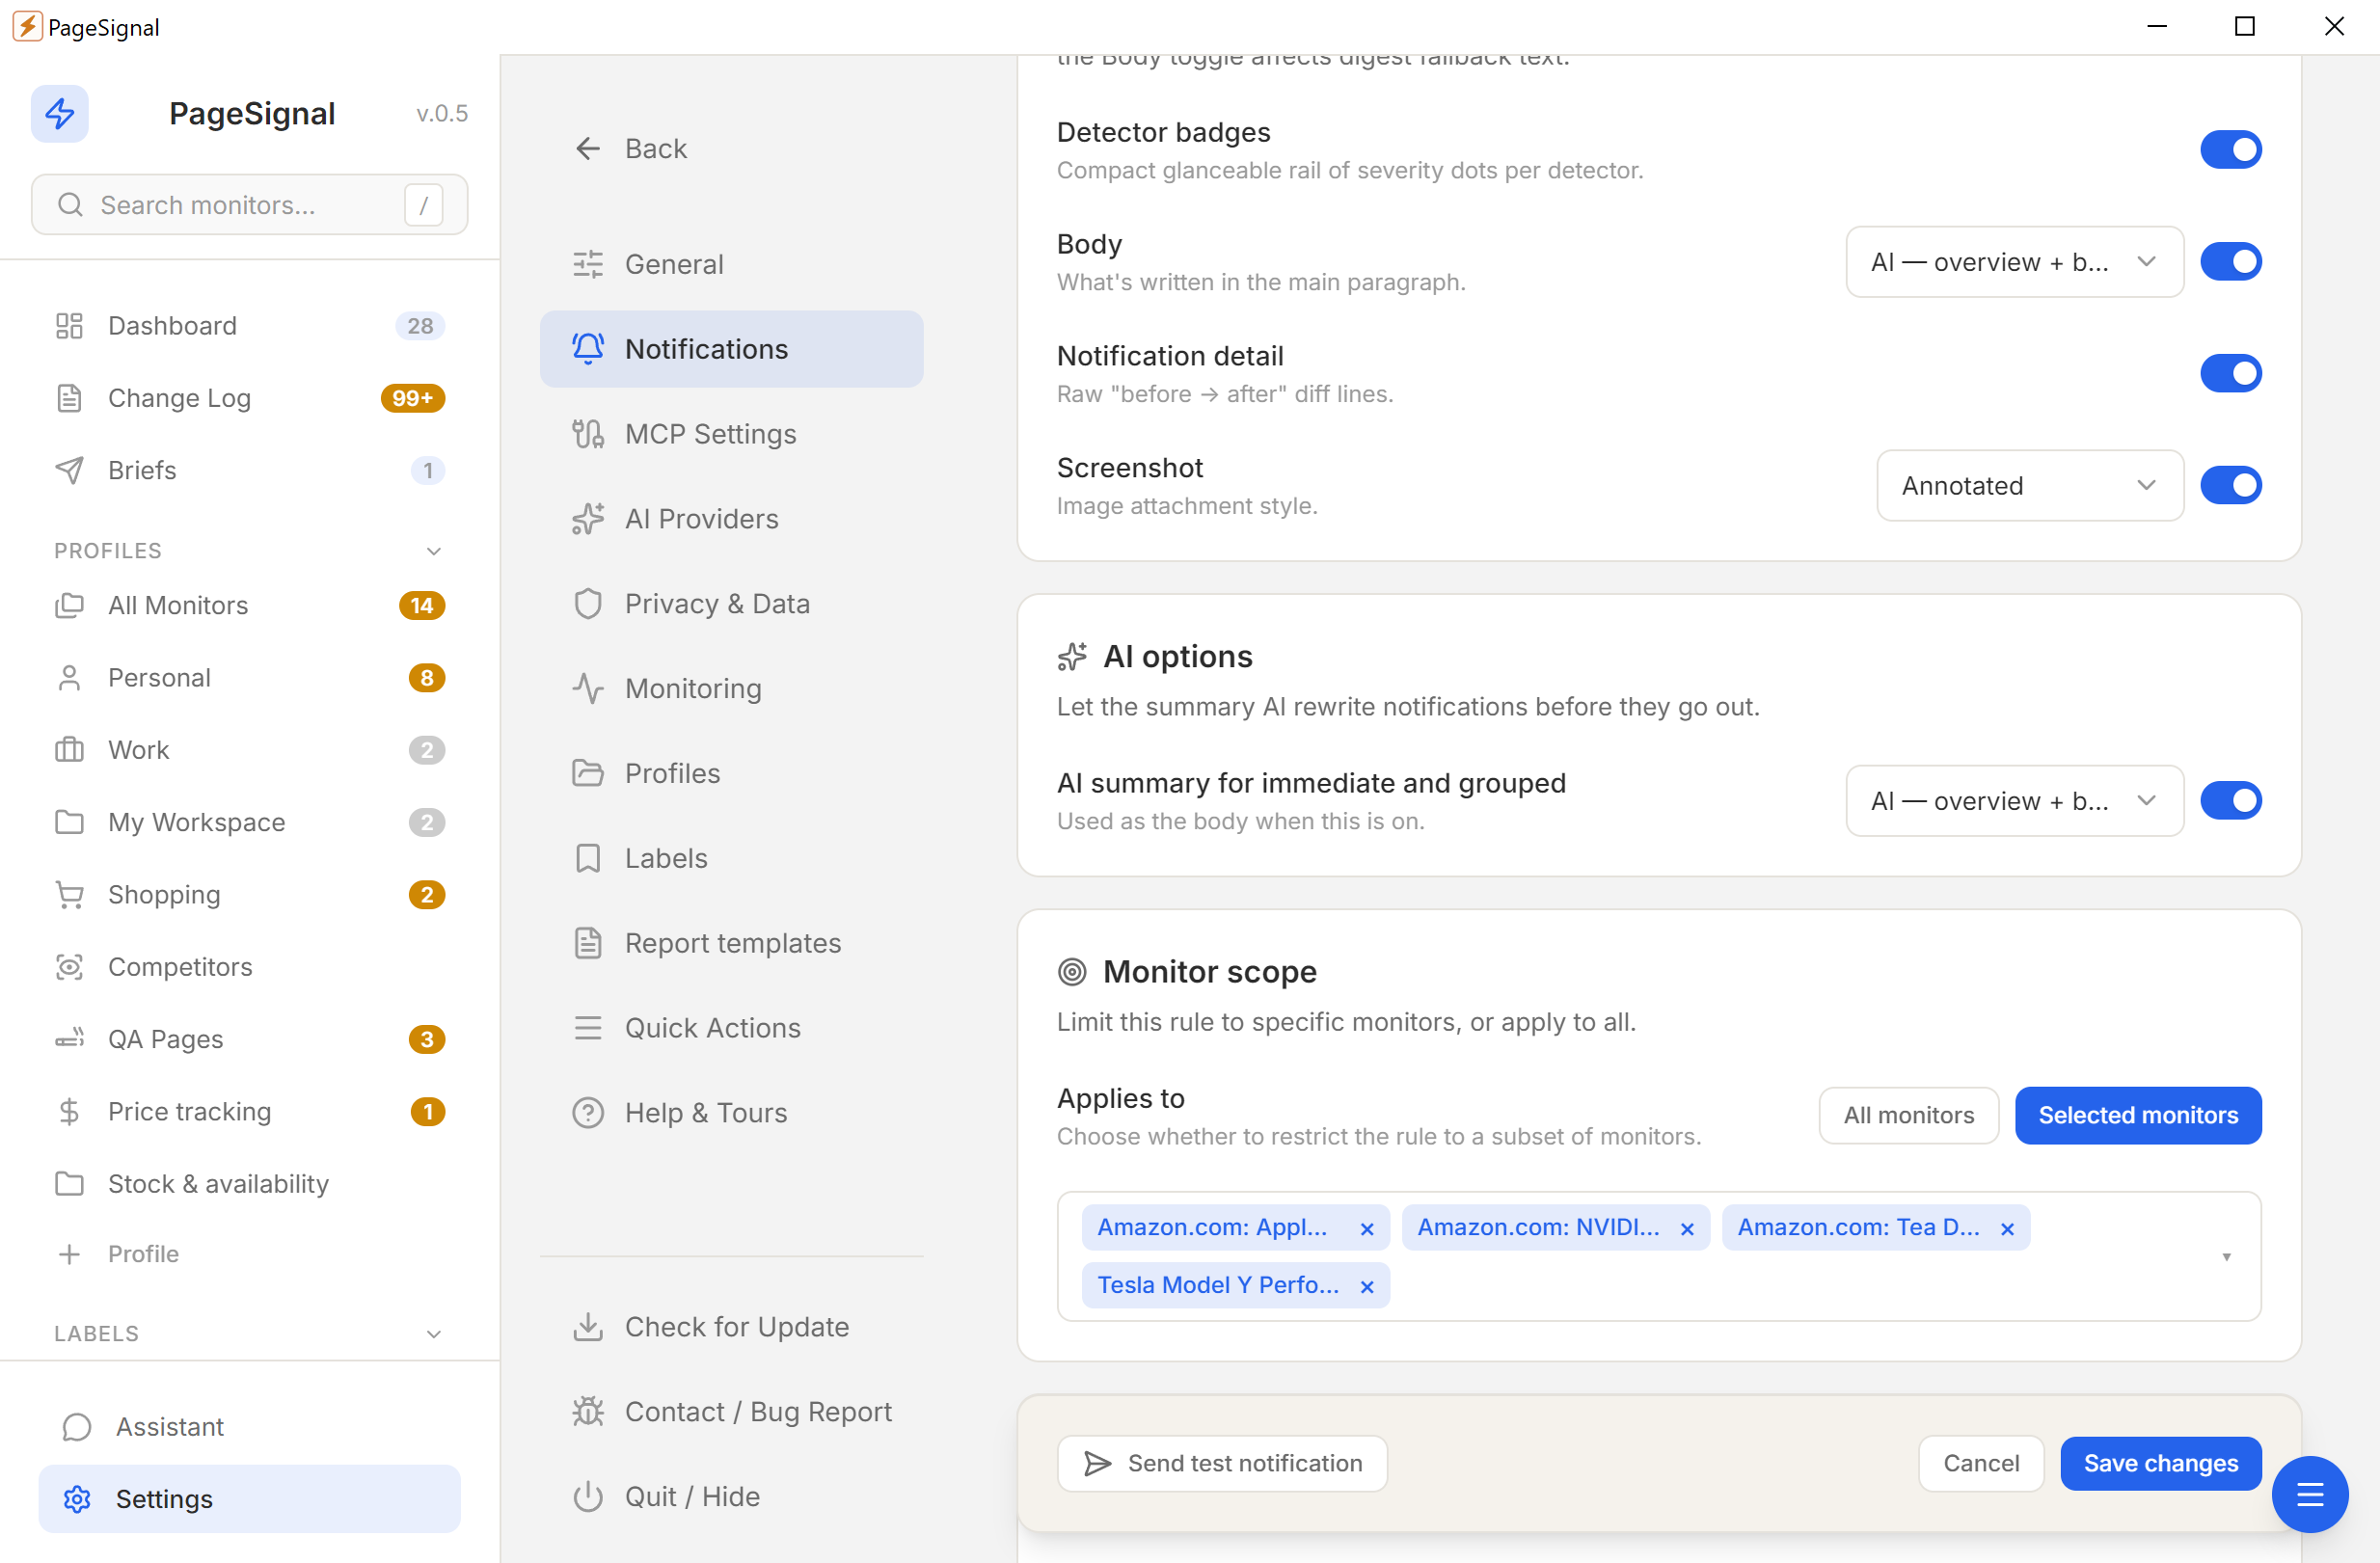Click the Competitors scan icon
The width and height of the screenshot is (2380, 1563).
[69, 967]
